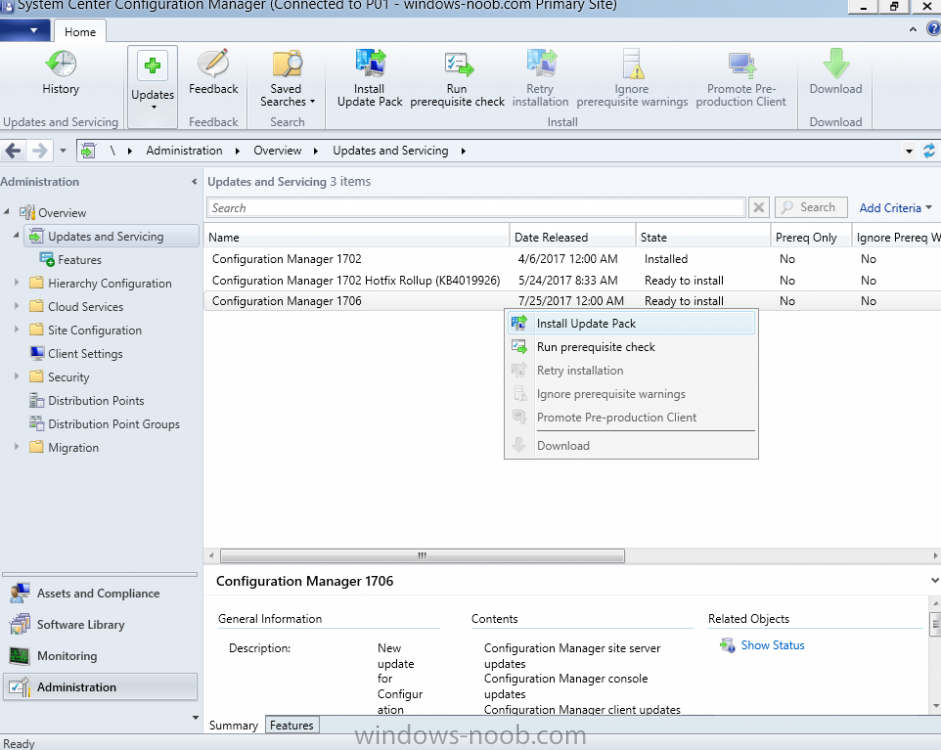Screen dimensions: 941x750
Task: Sort by the Name column header
Action: point(356,237)
